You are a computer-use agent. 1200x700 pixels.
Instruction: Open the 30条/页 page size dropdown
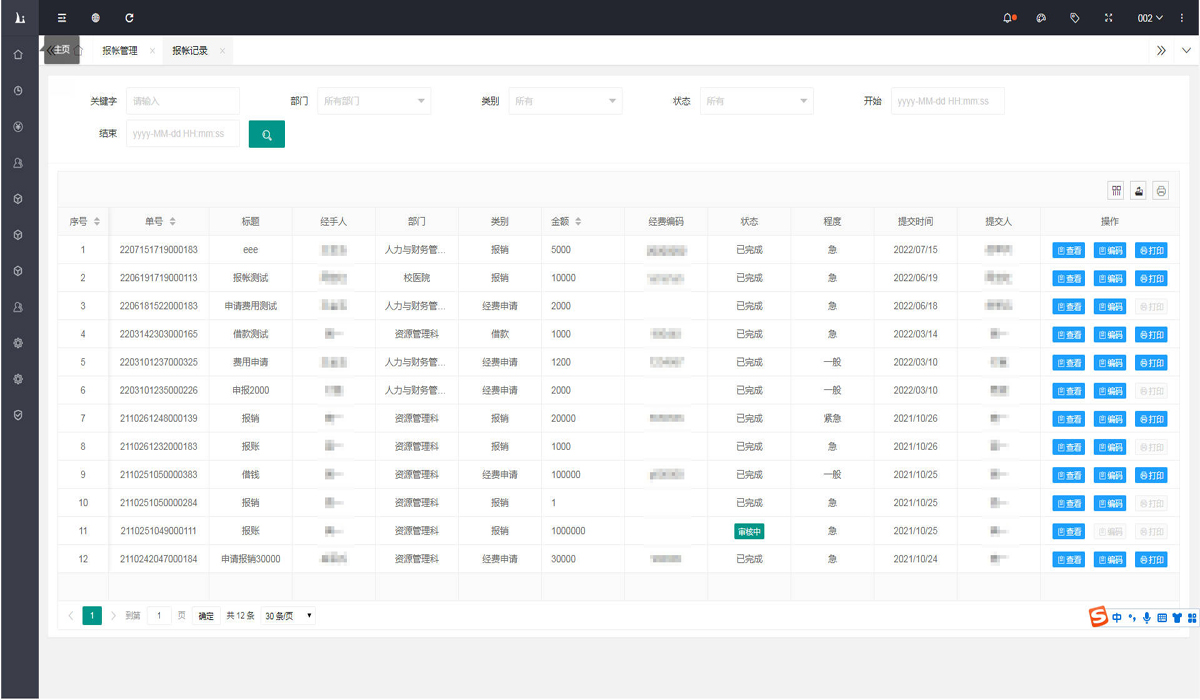click(288, 616)
